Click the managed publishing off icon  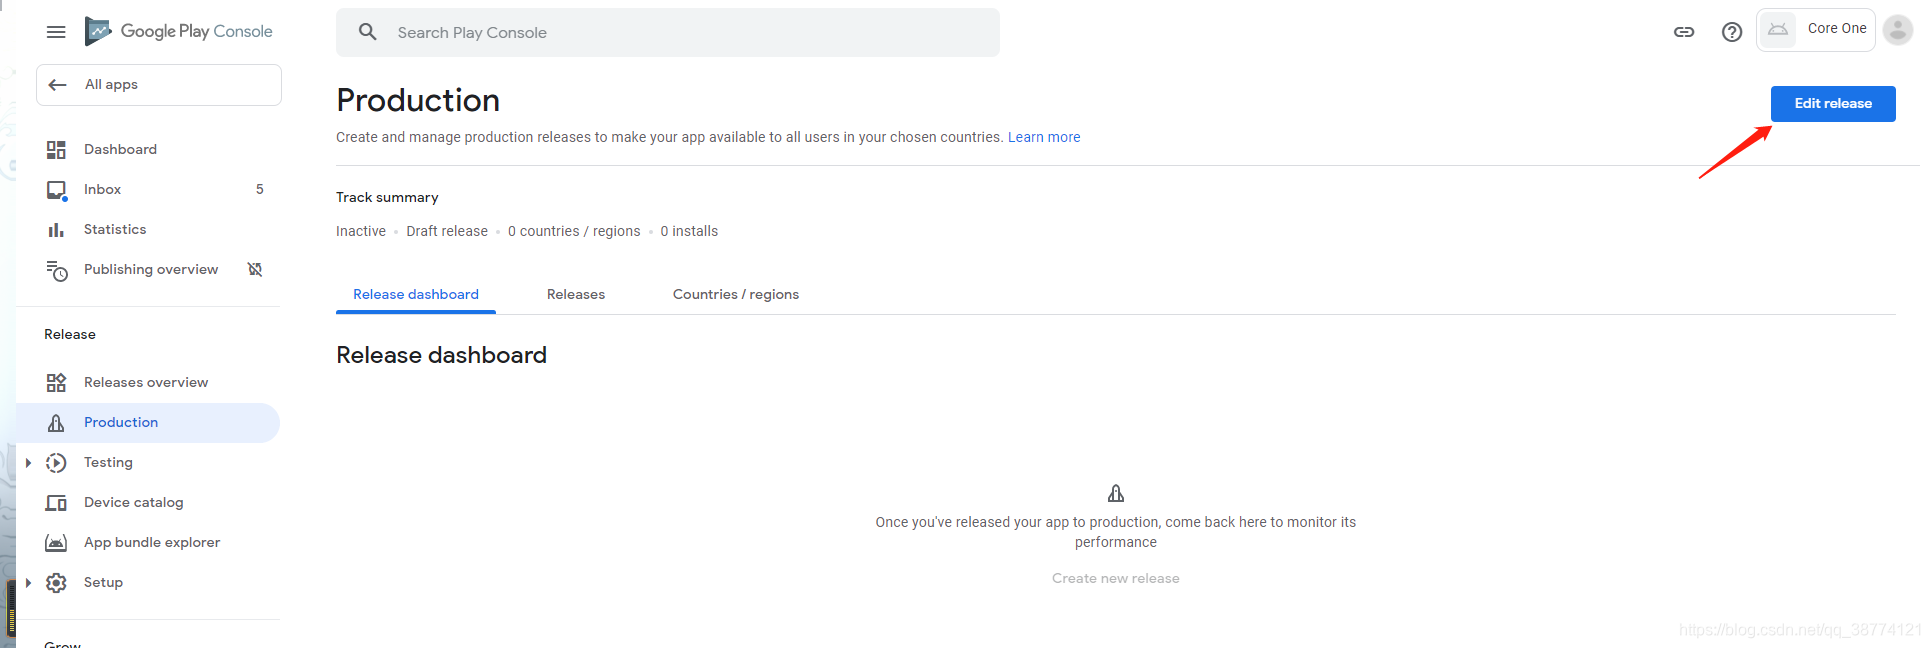[255, 269]
